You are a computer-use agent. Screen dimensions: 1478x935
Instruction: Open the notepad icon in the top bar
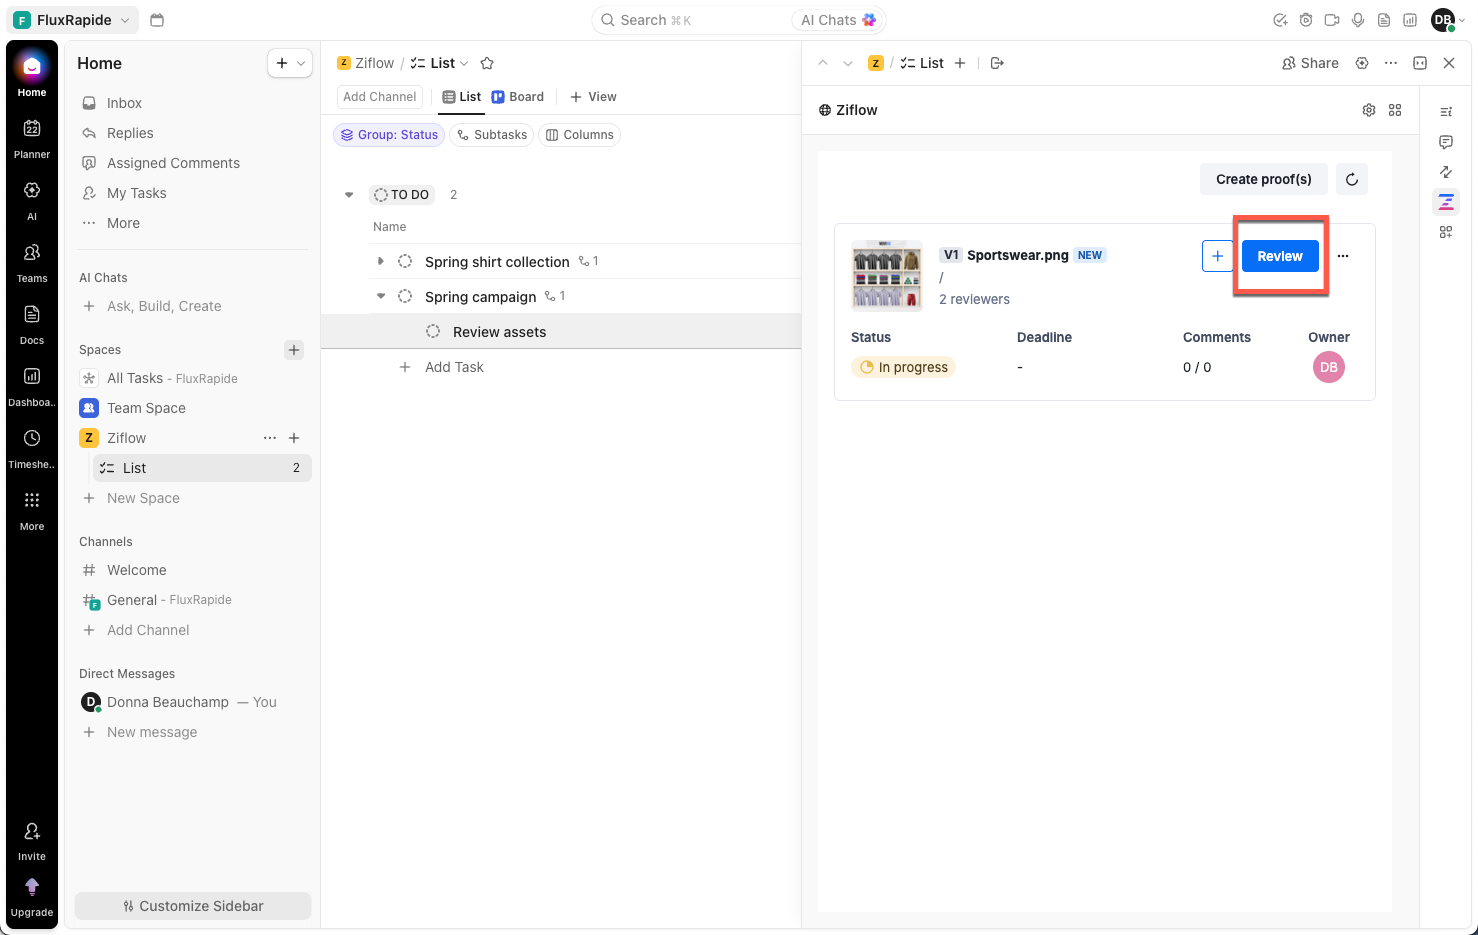pyautogui.click(x=1384, y=20)
